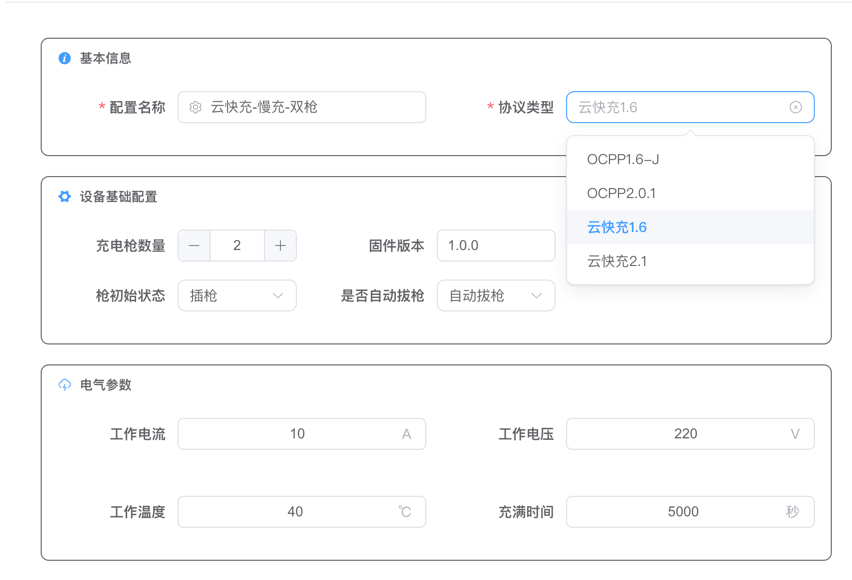
Task: Click the 枪初始状态 label
Action: [130, 296]
